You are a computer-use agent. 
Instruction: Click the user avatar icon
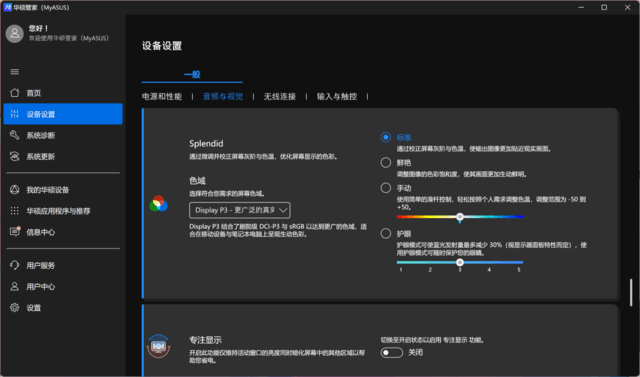pyautogui.click(x=15, y=33)
